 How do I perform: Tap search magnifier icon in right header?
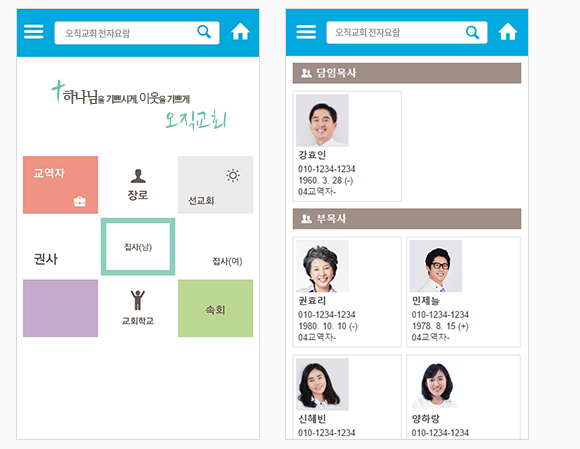[x=472, y=32]
